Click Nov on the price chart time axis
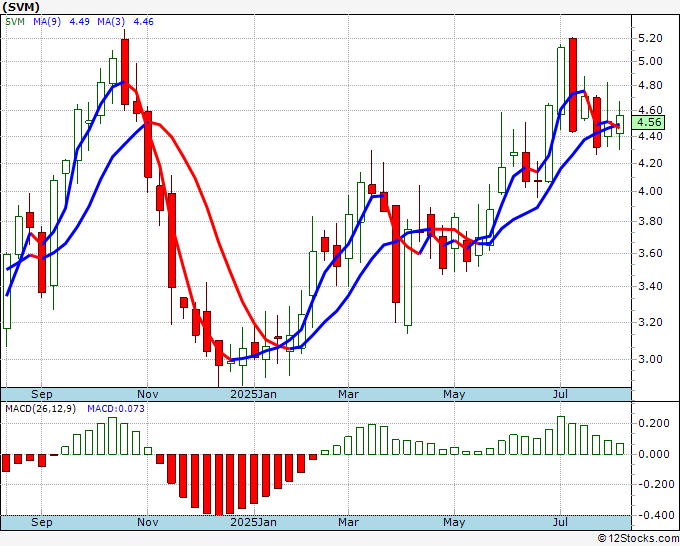 [147, 395]
